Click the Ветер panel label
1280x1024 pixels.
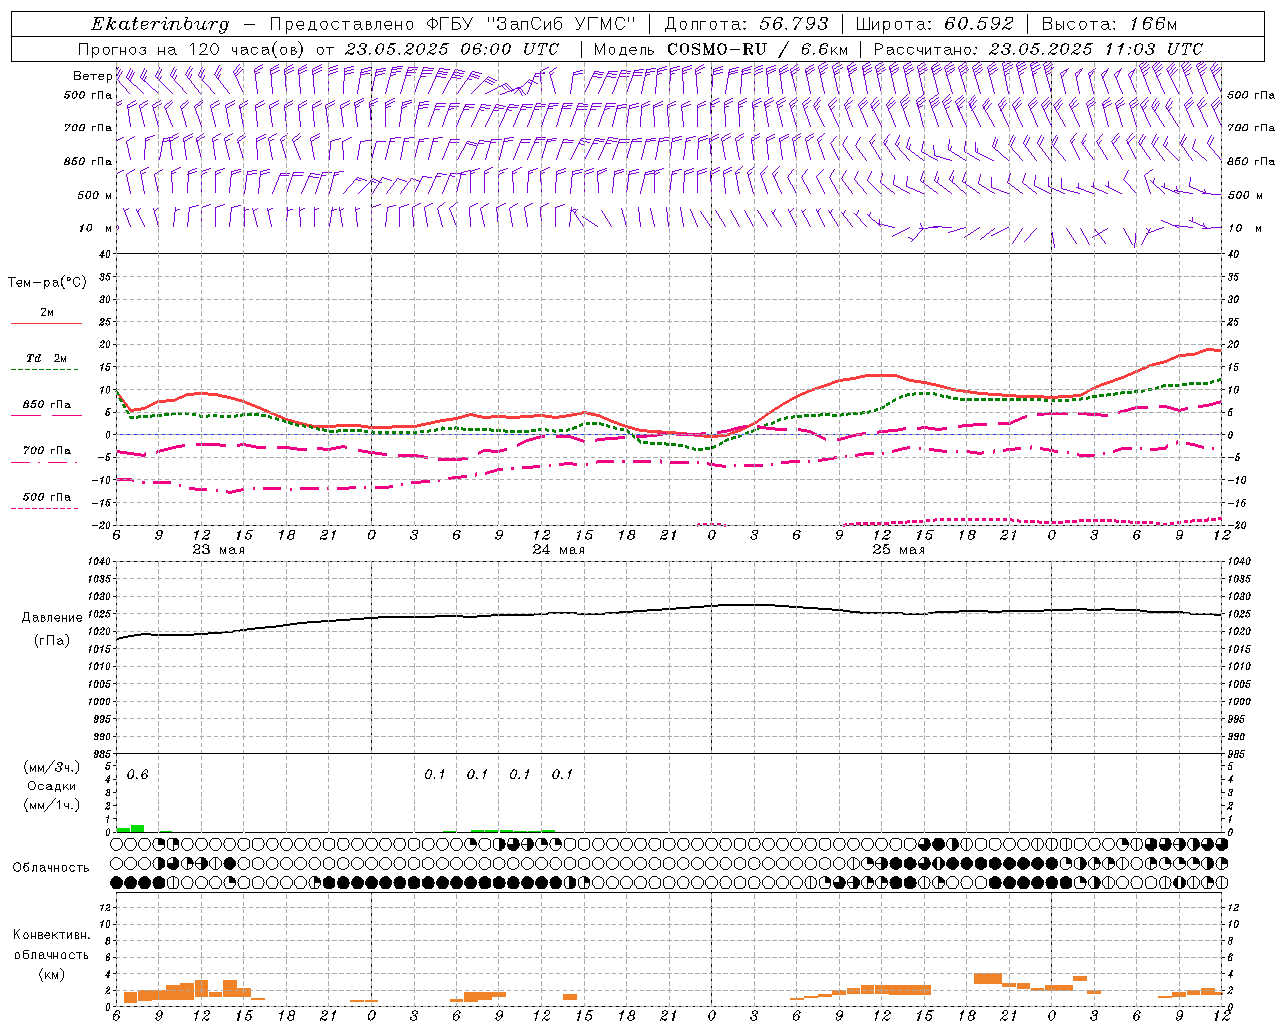pyautogui.click(x=92, y=76)
